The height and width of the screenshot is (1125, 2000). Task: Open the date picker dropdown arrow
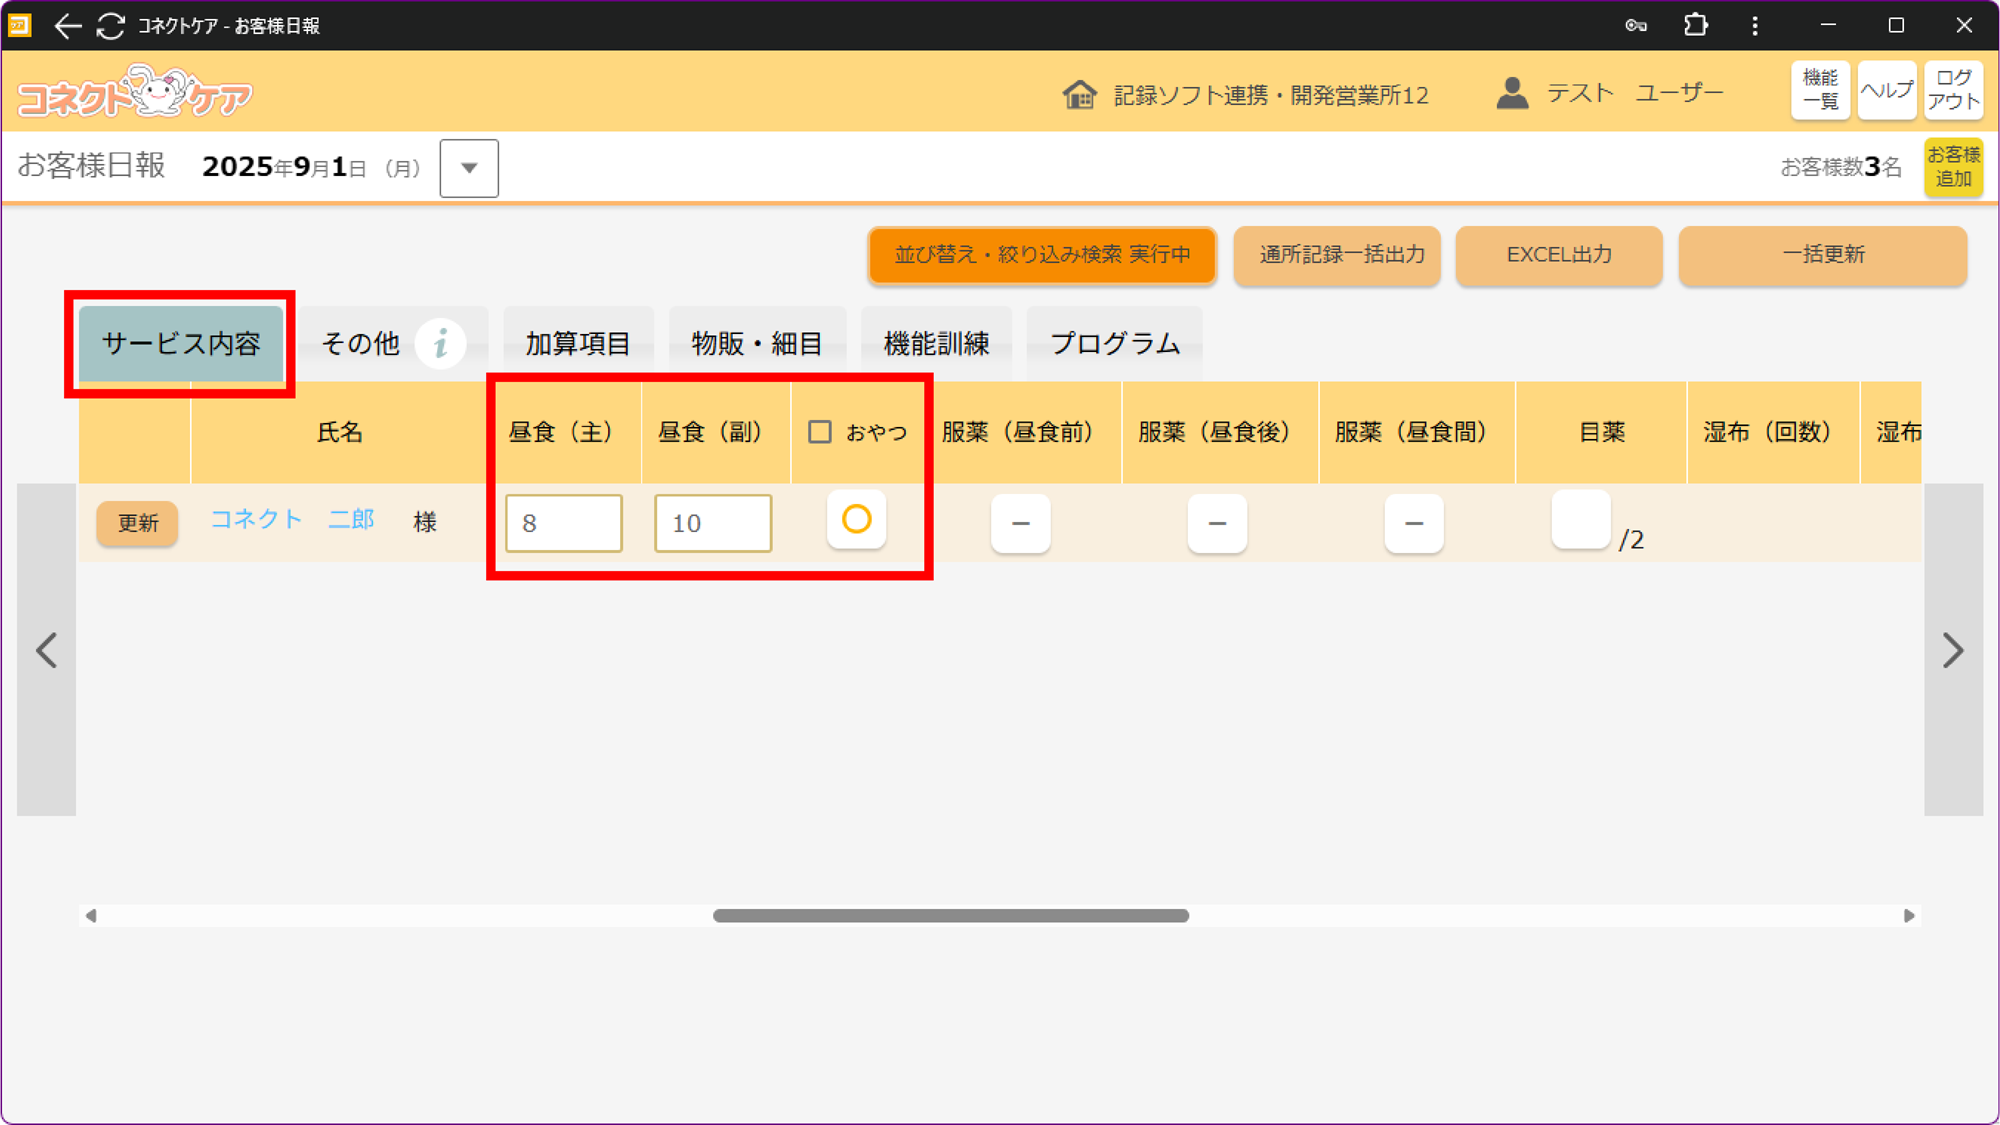[x=469, y=168]
